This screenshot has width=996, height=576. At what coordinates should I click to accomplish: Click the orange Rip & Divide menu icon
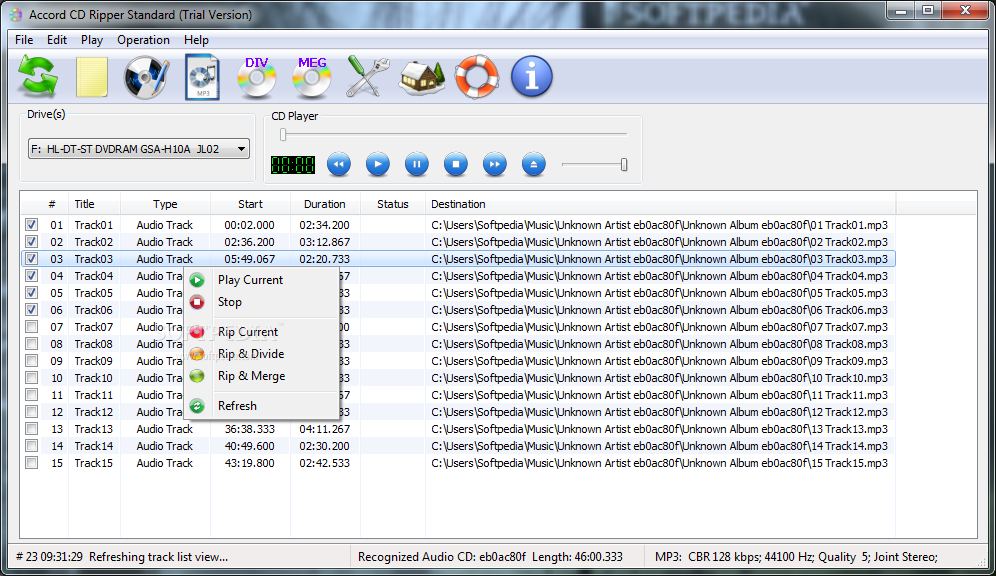coord(197,354)
